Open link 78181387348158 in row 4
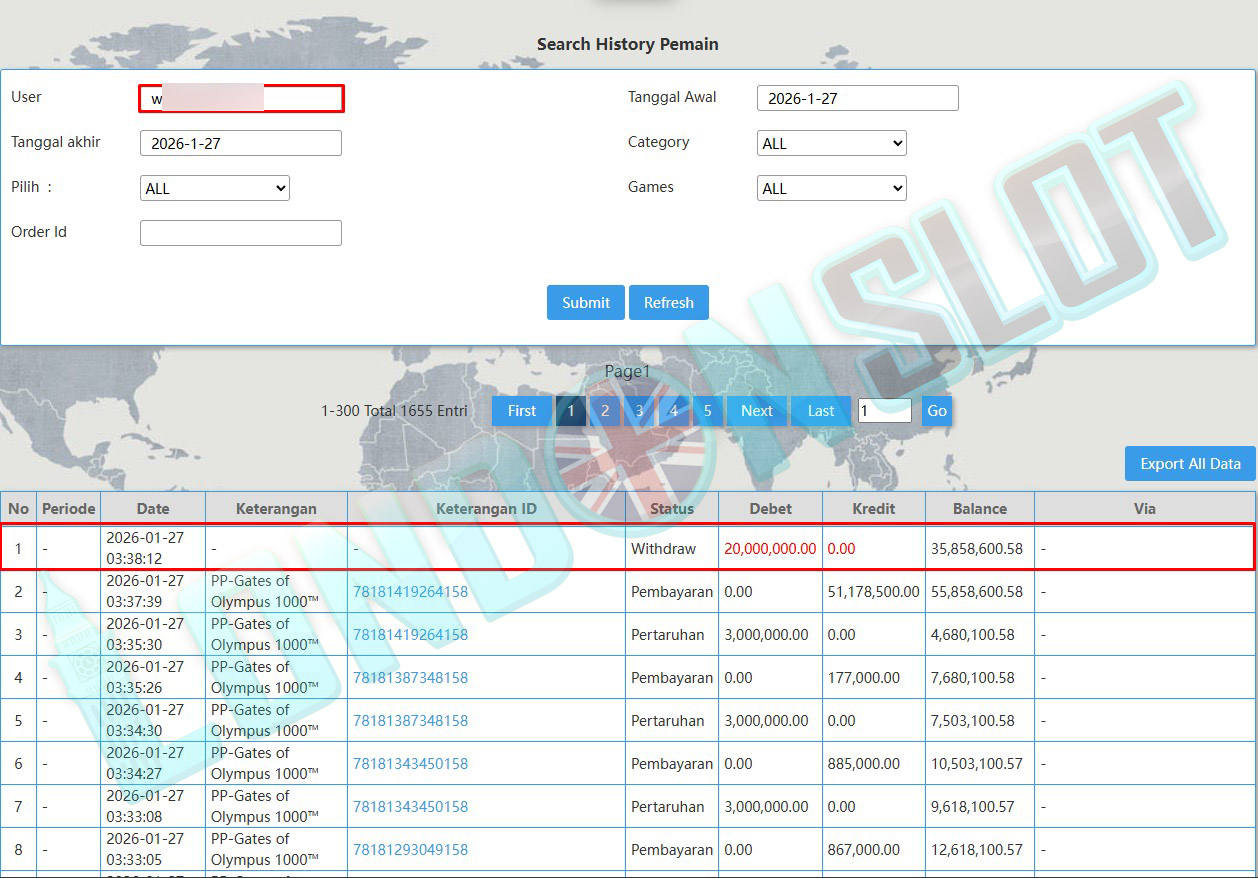Viewport: 1258px width, 878px height. (410, 678)
